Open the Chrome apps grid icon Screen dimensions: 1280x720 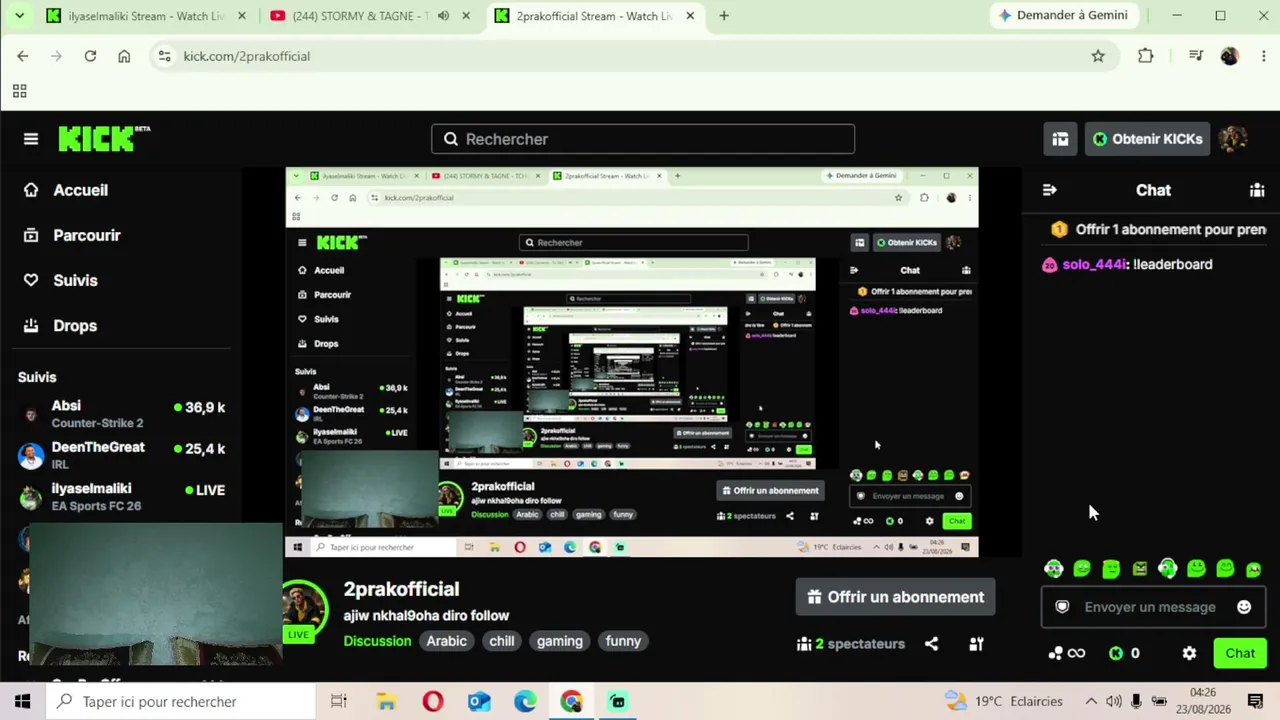click(19, 92)
